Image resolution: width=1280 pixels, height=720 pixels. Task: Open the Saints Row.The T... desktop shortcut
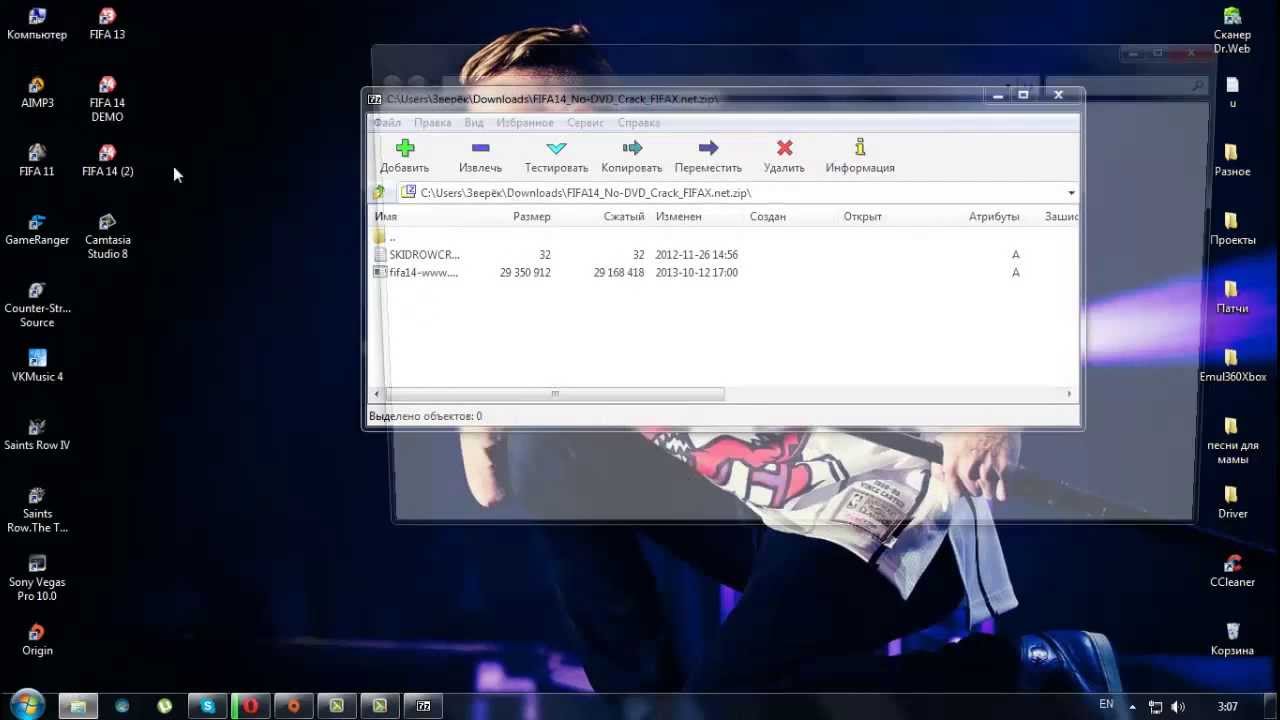pyautogui.click(x=37, y=509)
